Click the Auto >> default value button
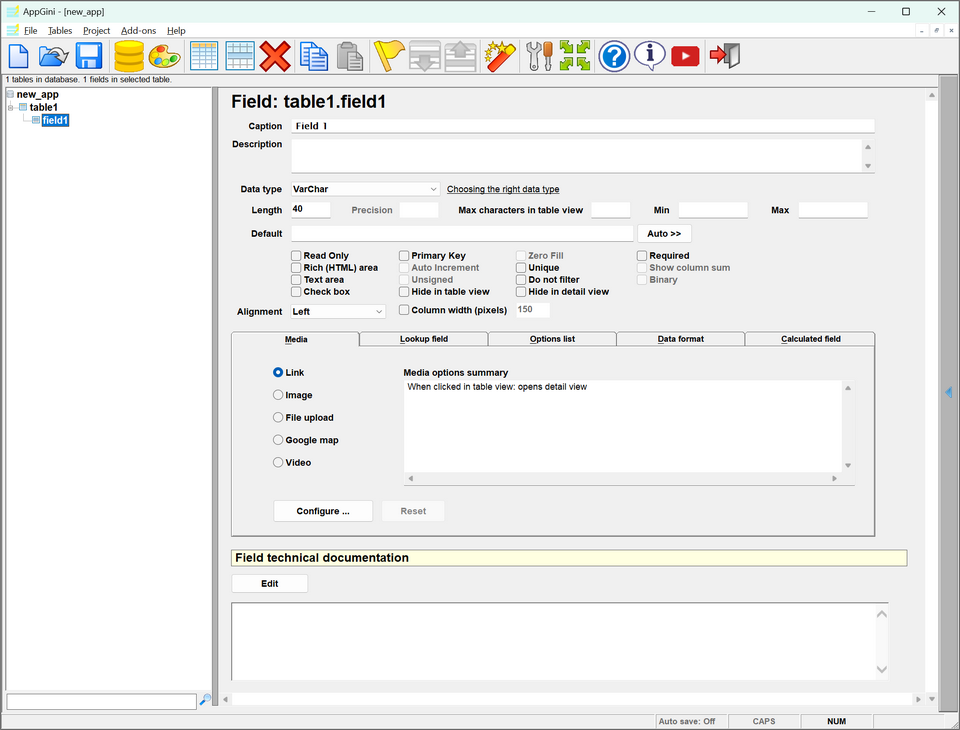 click(664, 233)
